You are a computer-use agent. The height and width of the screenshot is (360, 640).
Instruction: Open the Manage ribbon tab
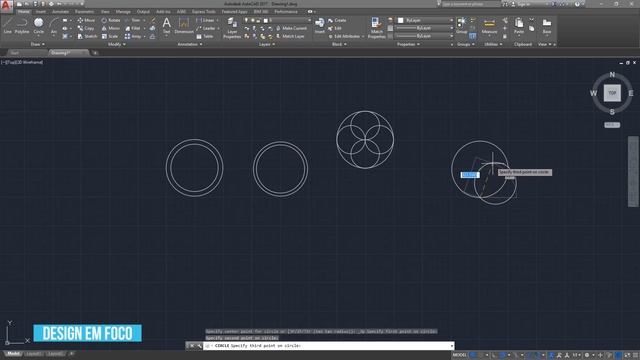pos(123,12)
